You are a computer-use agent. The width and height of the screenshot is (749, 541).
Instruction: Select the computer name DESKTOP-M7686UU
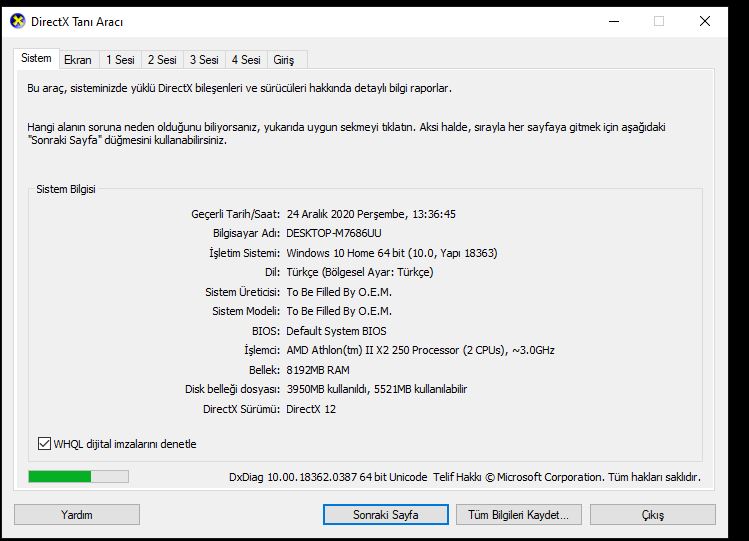pos(334,233)
